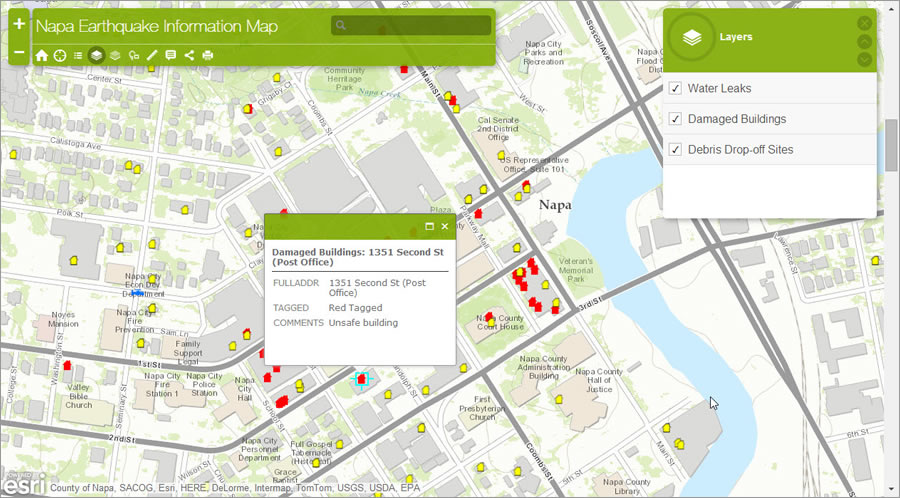The height and width of the screenshot is (498, 900).
Task: Uncheck the Damaged Buildings layer
Action: tap(676, 119)
